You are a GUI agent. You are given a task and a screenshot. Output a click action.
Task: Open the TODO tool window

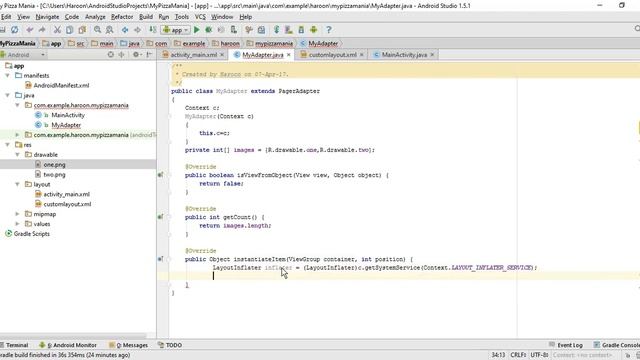coord(170,345)
